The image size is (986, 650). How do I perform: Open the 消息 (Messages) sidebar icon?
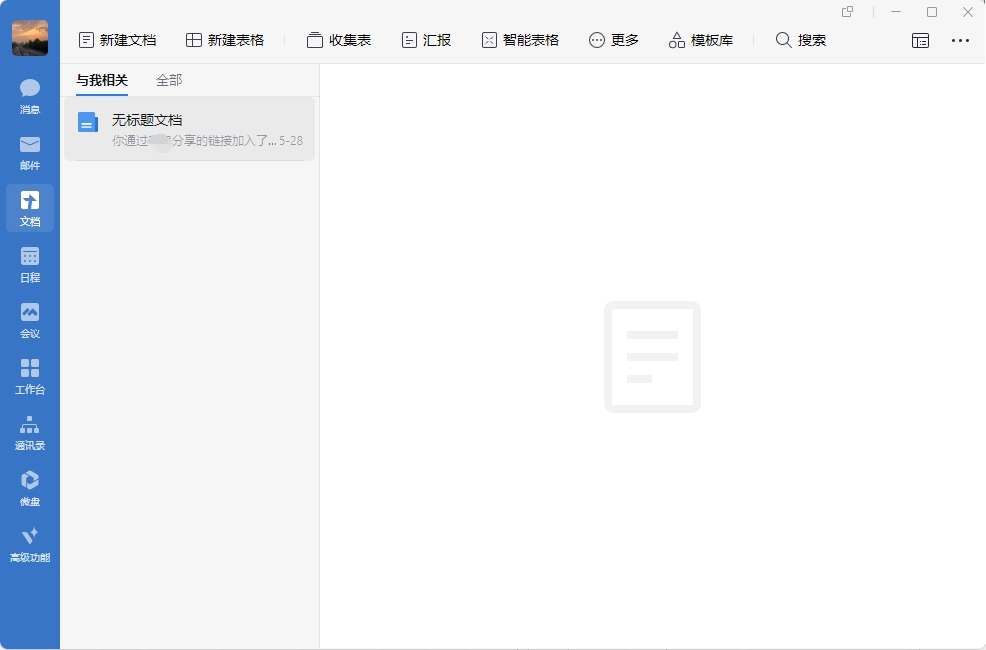pos(30,96)
